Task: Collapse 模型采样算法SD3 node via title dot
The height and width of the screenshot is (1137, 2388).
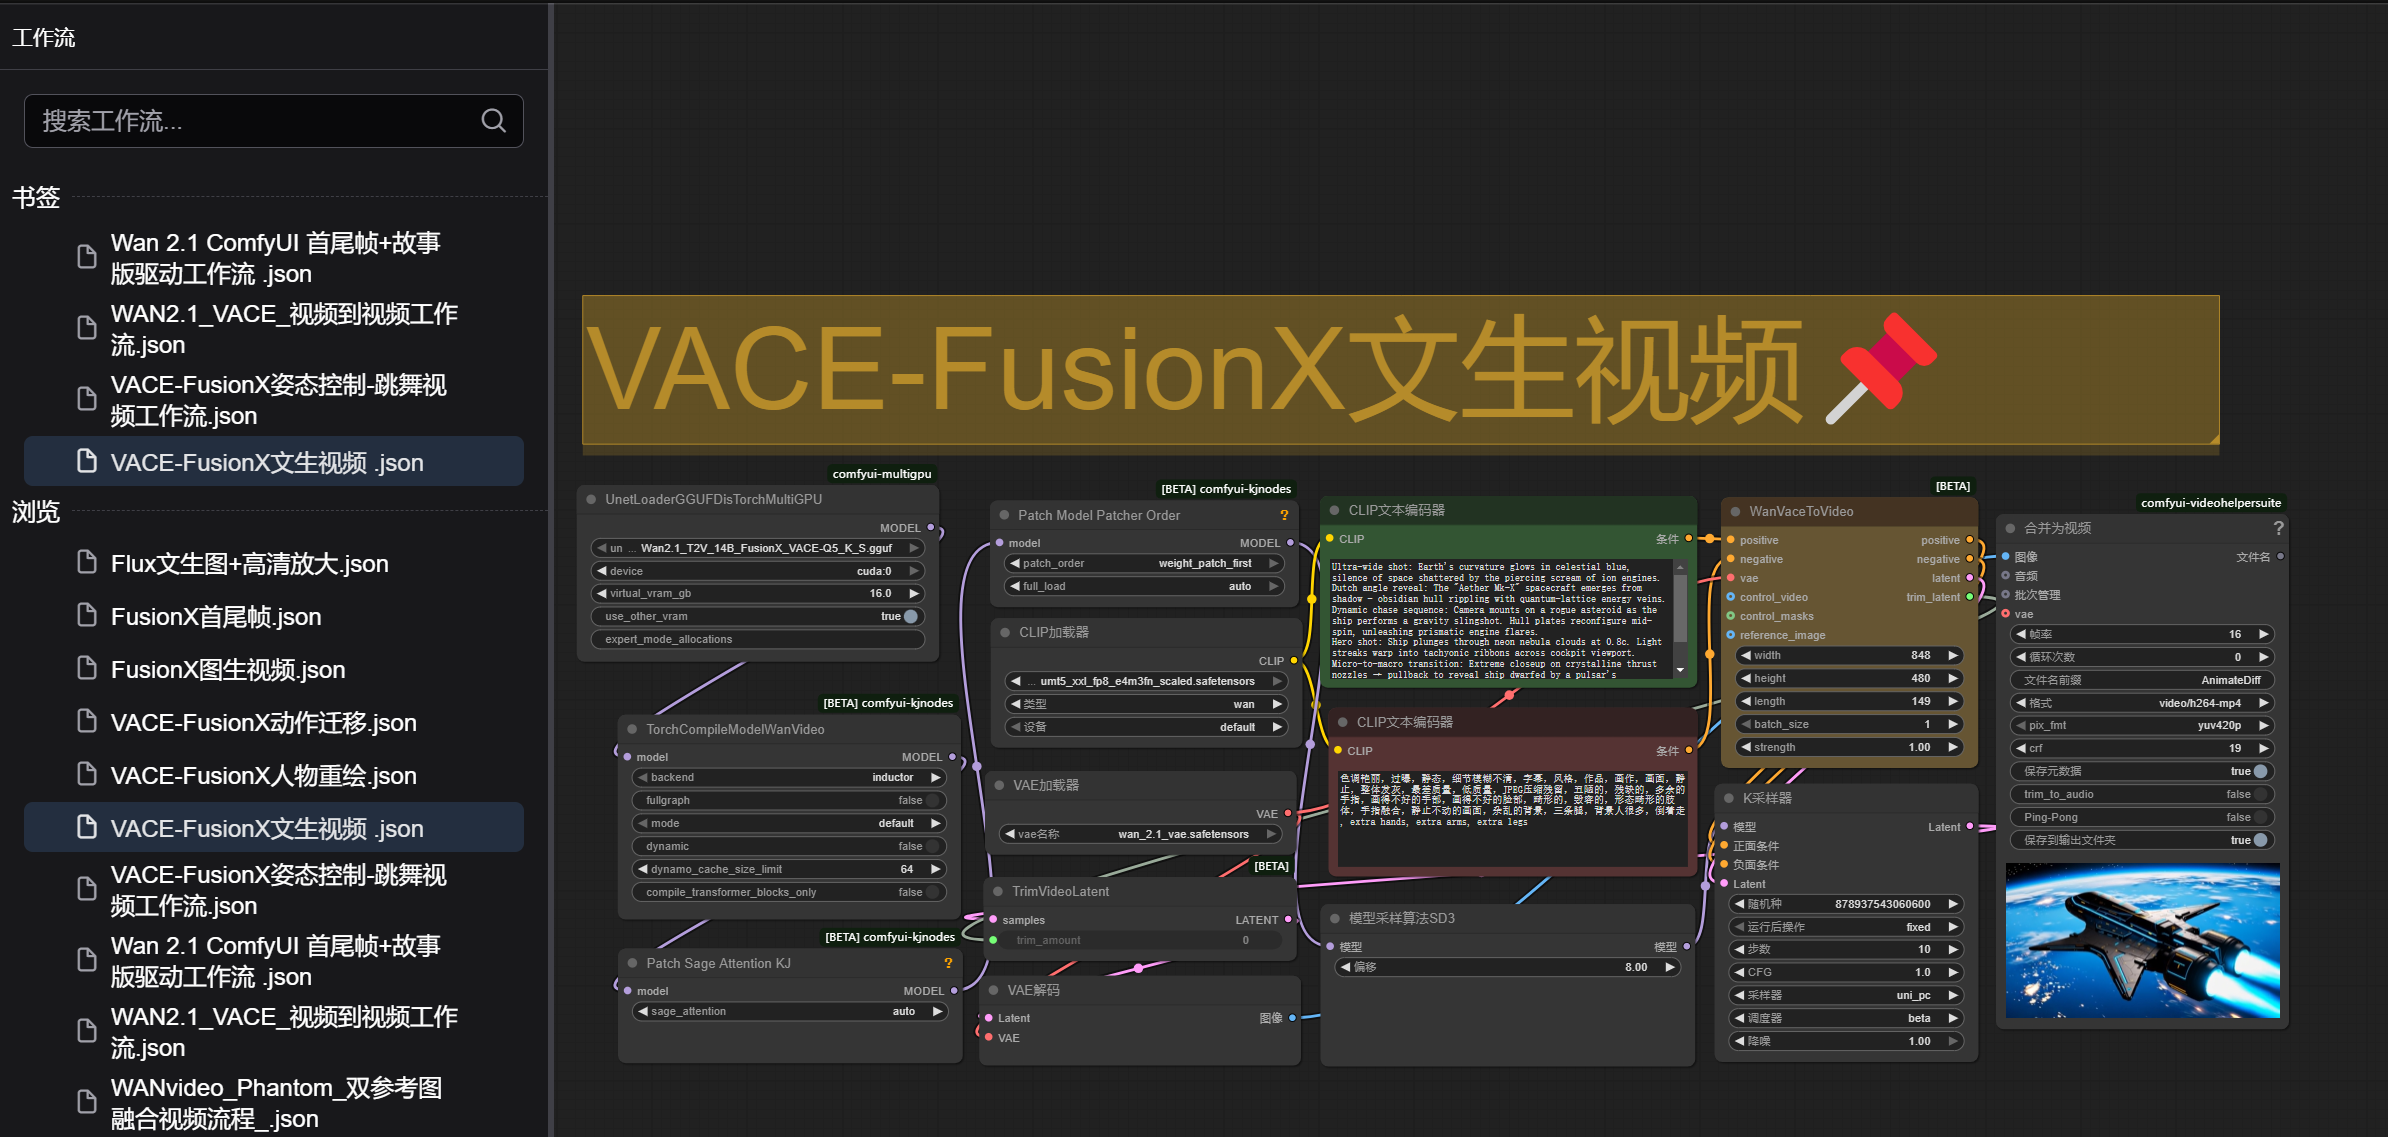Action: 1334,918
